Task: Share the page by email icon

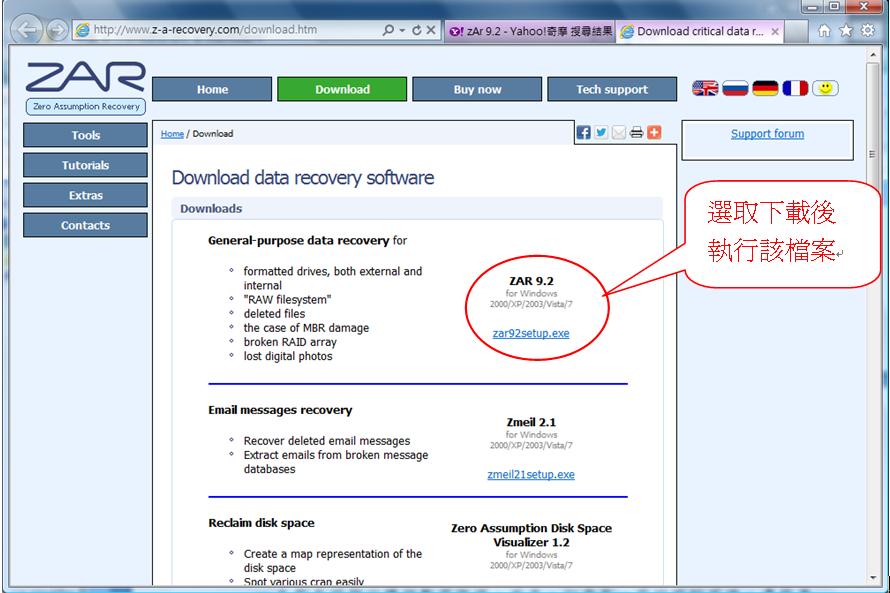Action: tap(619, 132)
